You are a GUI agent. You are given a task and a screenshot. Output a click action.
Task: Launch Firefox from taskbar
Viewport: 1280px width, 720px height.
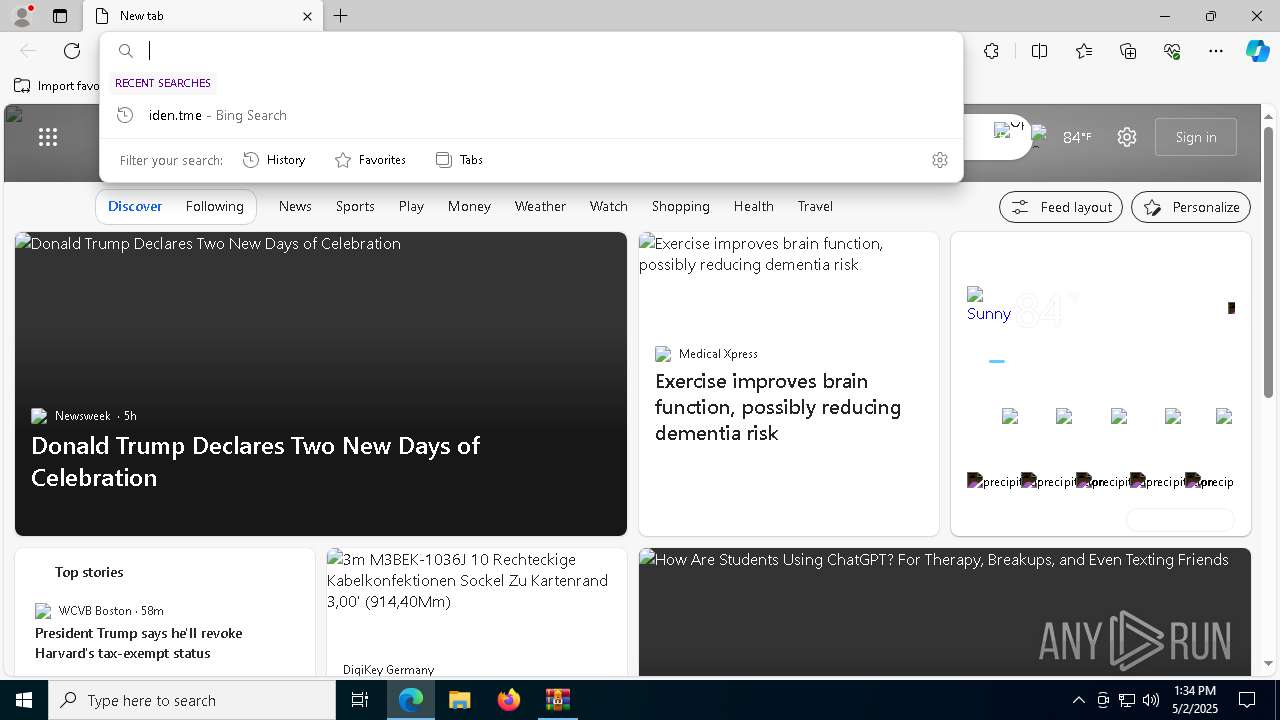[509, 700]
